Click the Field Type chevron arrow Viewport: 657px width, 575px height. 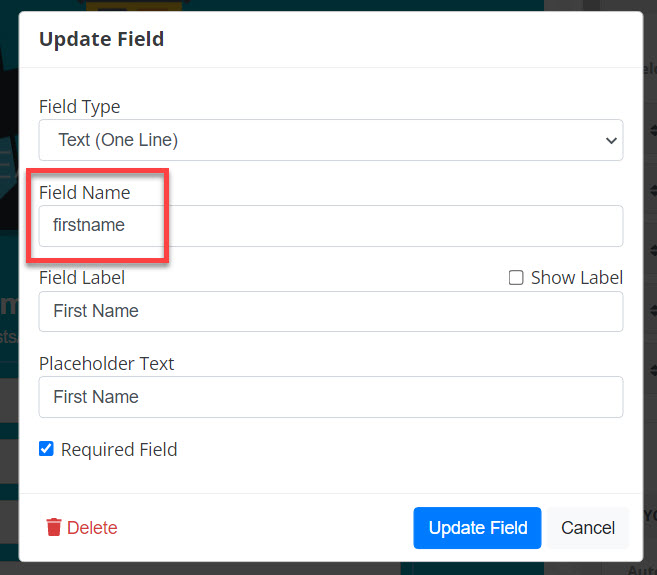[612, 141]
